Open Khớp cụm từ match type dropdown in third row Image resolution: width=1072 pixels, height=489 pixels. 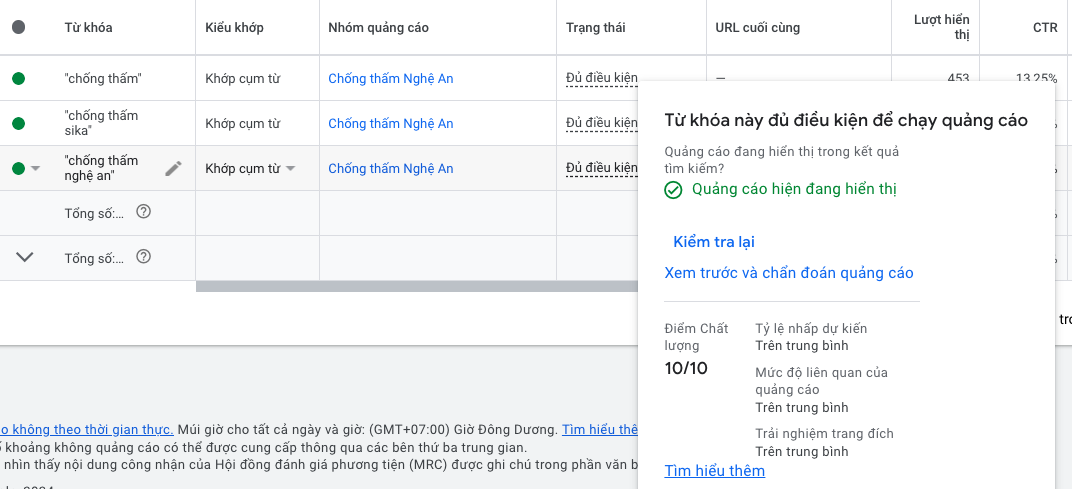[291, 169]
